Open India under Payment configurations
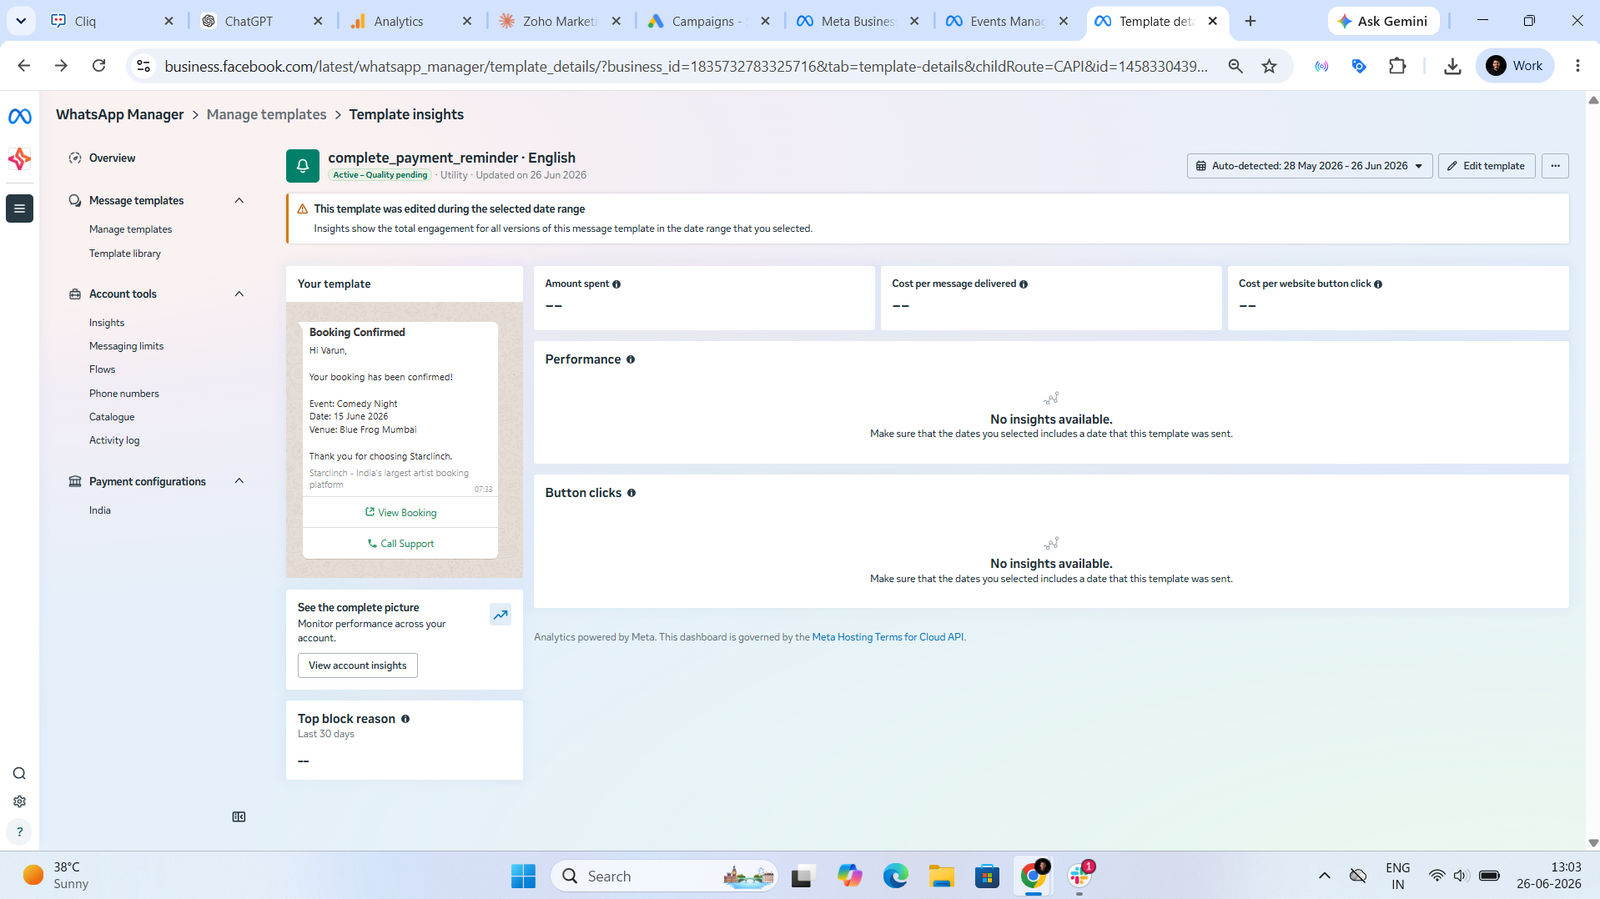This screenshot has width=1600, height=899. coord(100,511)
